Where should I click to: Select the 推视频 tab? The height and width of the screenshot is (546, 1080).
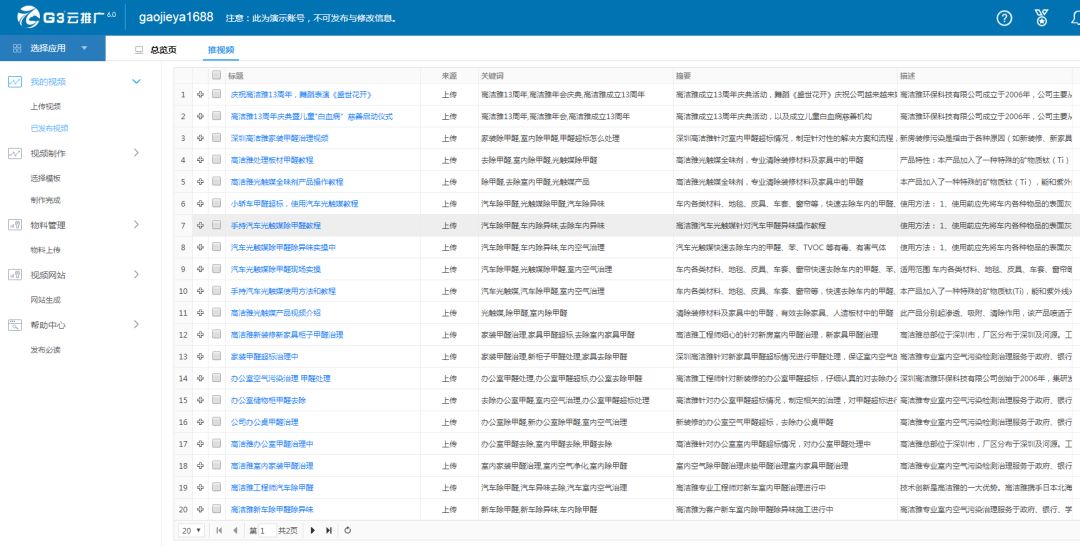point(221,49)
